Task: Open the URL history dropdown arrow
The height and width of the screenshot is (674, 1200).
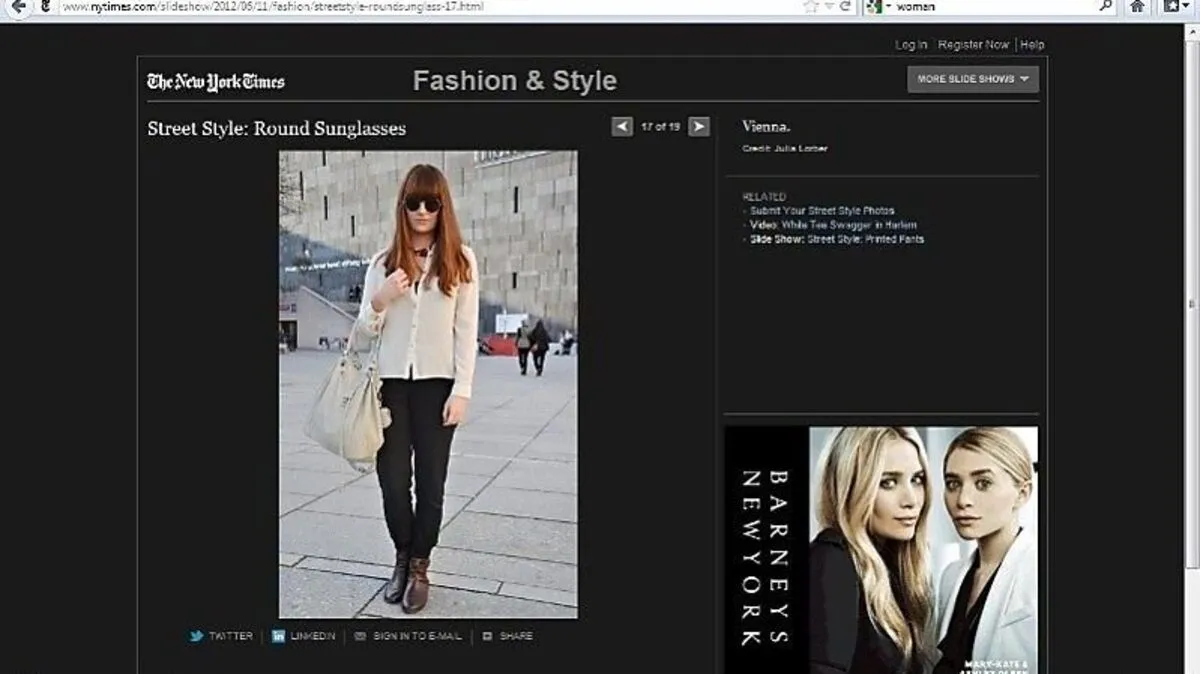Action: 829,7
